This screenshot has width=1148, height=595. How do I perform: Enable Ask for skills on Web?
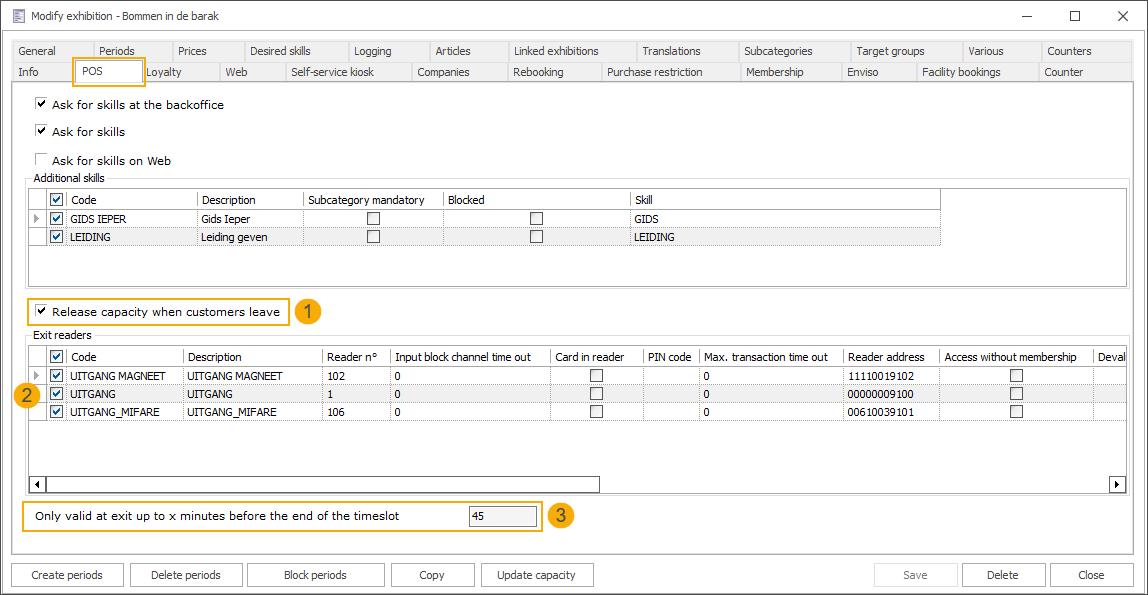tap(41, 160)
